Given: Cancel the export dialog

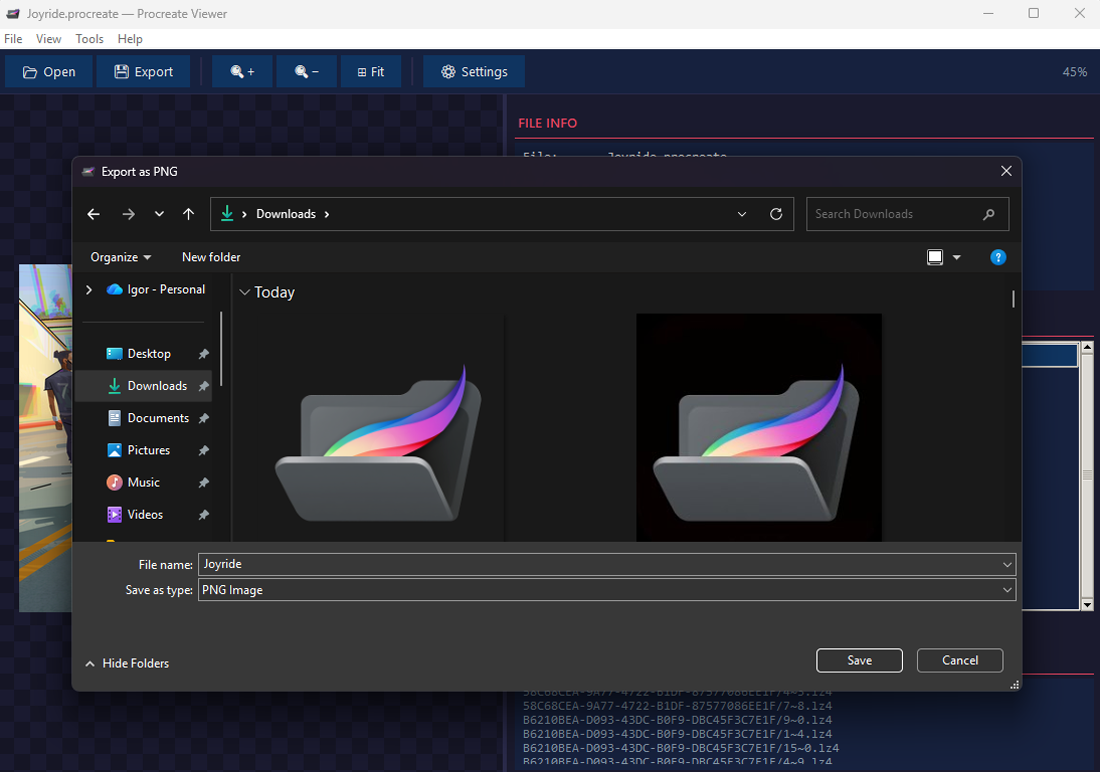Looking at the screenshot, I should coord(959,660).
